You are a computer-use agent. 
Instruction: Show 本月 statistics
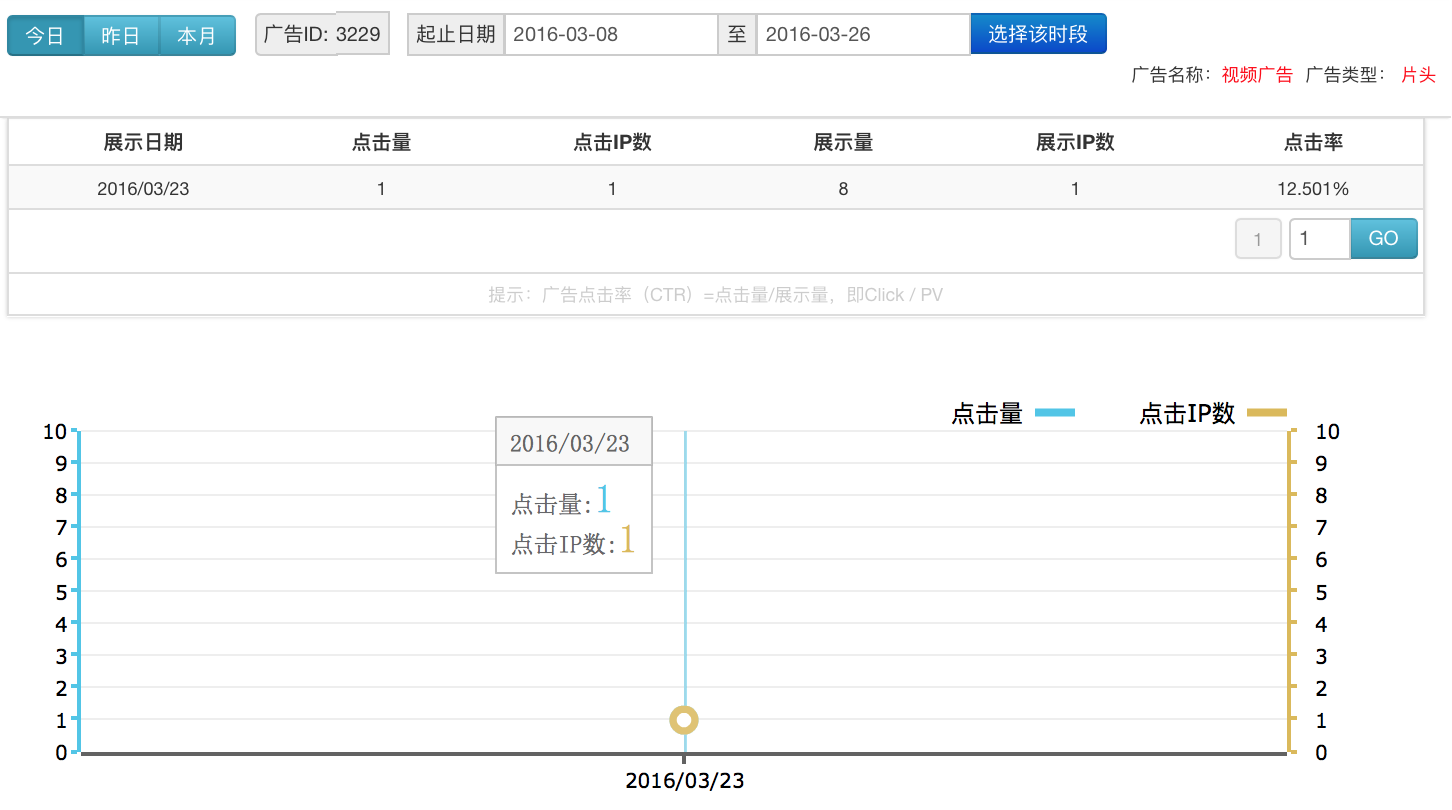click(x=197, y=36)
